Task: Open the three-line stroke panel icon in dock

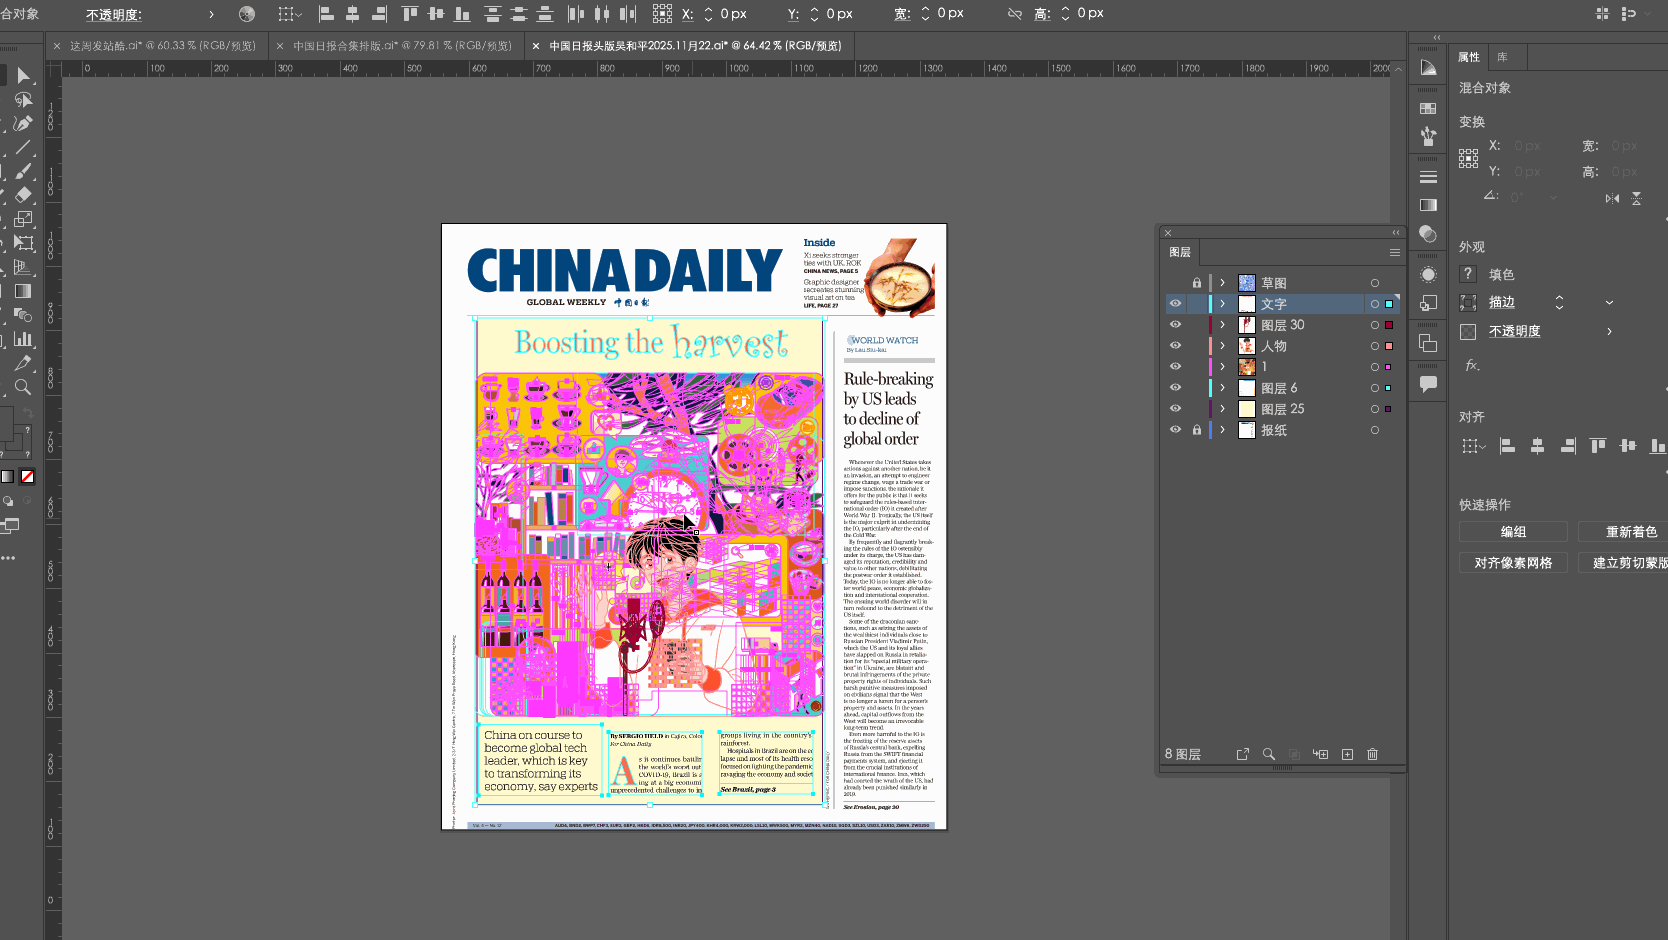Action: tap(1428, 177)
